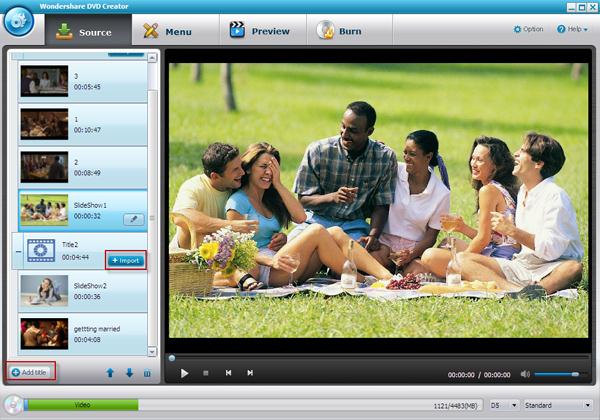Click the 1121/4483(MB) capacity text
The height and width of the screenshot is (420, 600).
[x=455, y=406]
